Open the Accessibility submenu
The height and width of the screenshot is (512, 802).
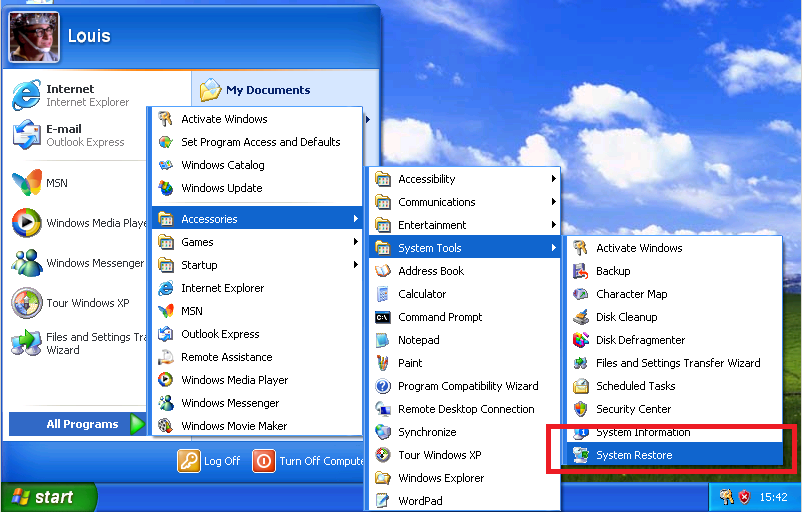465,179
